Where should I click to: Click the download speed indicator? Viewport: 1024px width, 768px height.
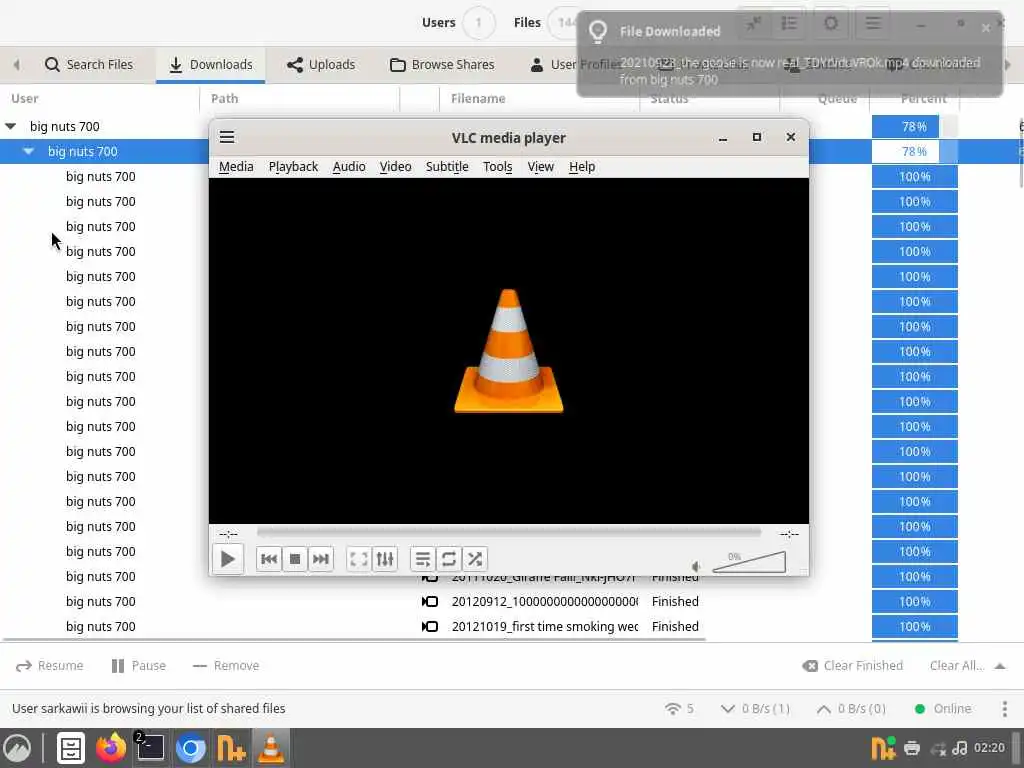tap(755, 709)
